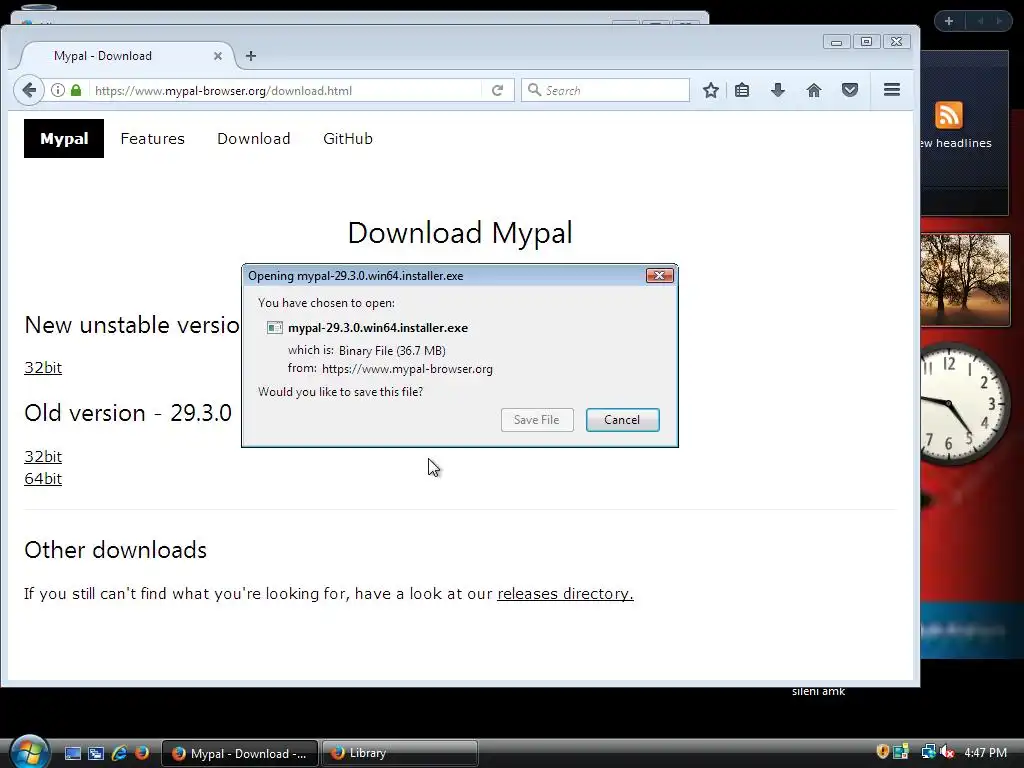The height and width of the screenshot is (768, 1024).
Task: Click the network tray icon
Action: point(927,752)
